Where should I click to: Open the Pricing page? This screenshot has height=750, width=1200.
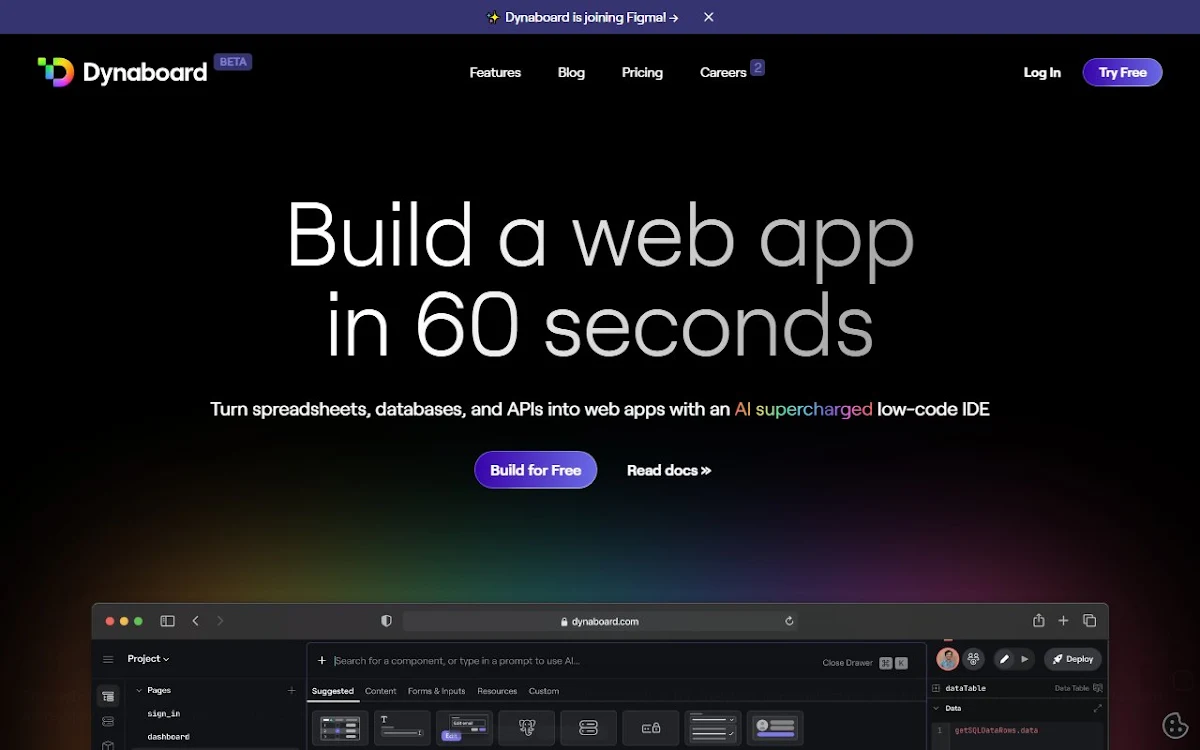point(642,73)
